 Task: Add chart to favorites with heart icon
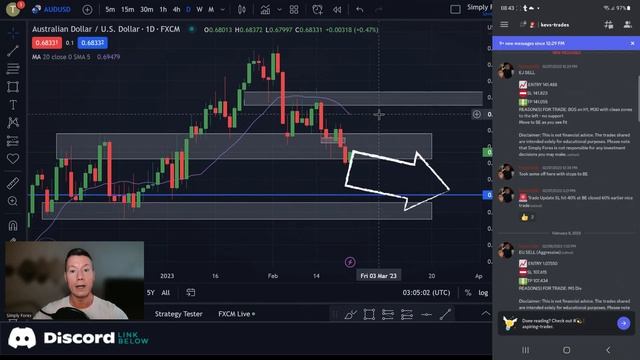pos(13,158)
